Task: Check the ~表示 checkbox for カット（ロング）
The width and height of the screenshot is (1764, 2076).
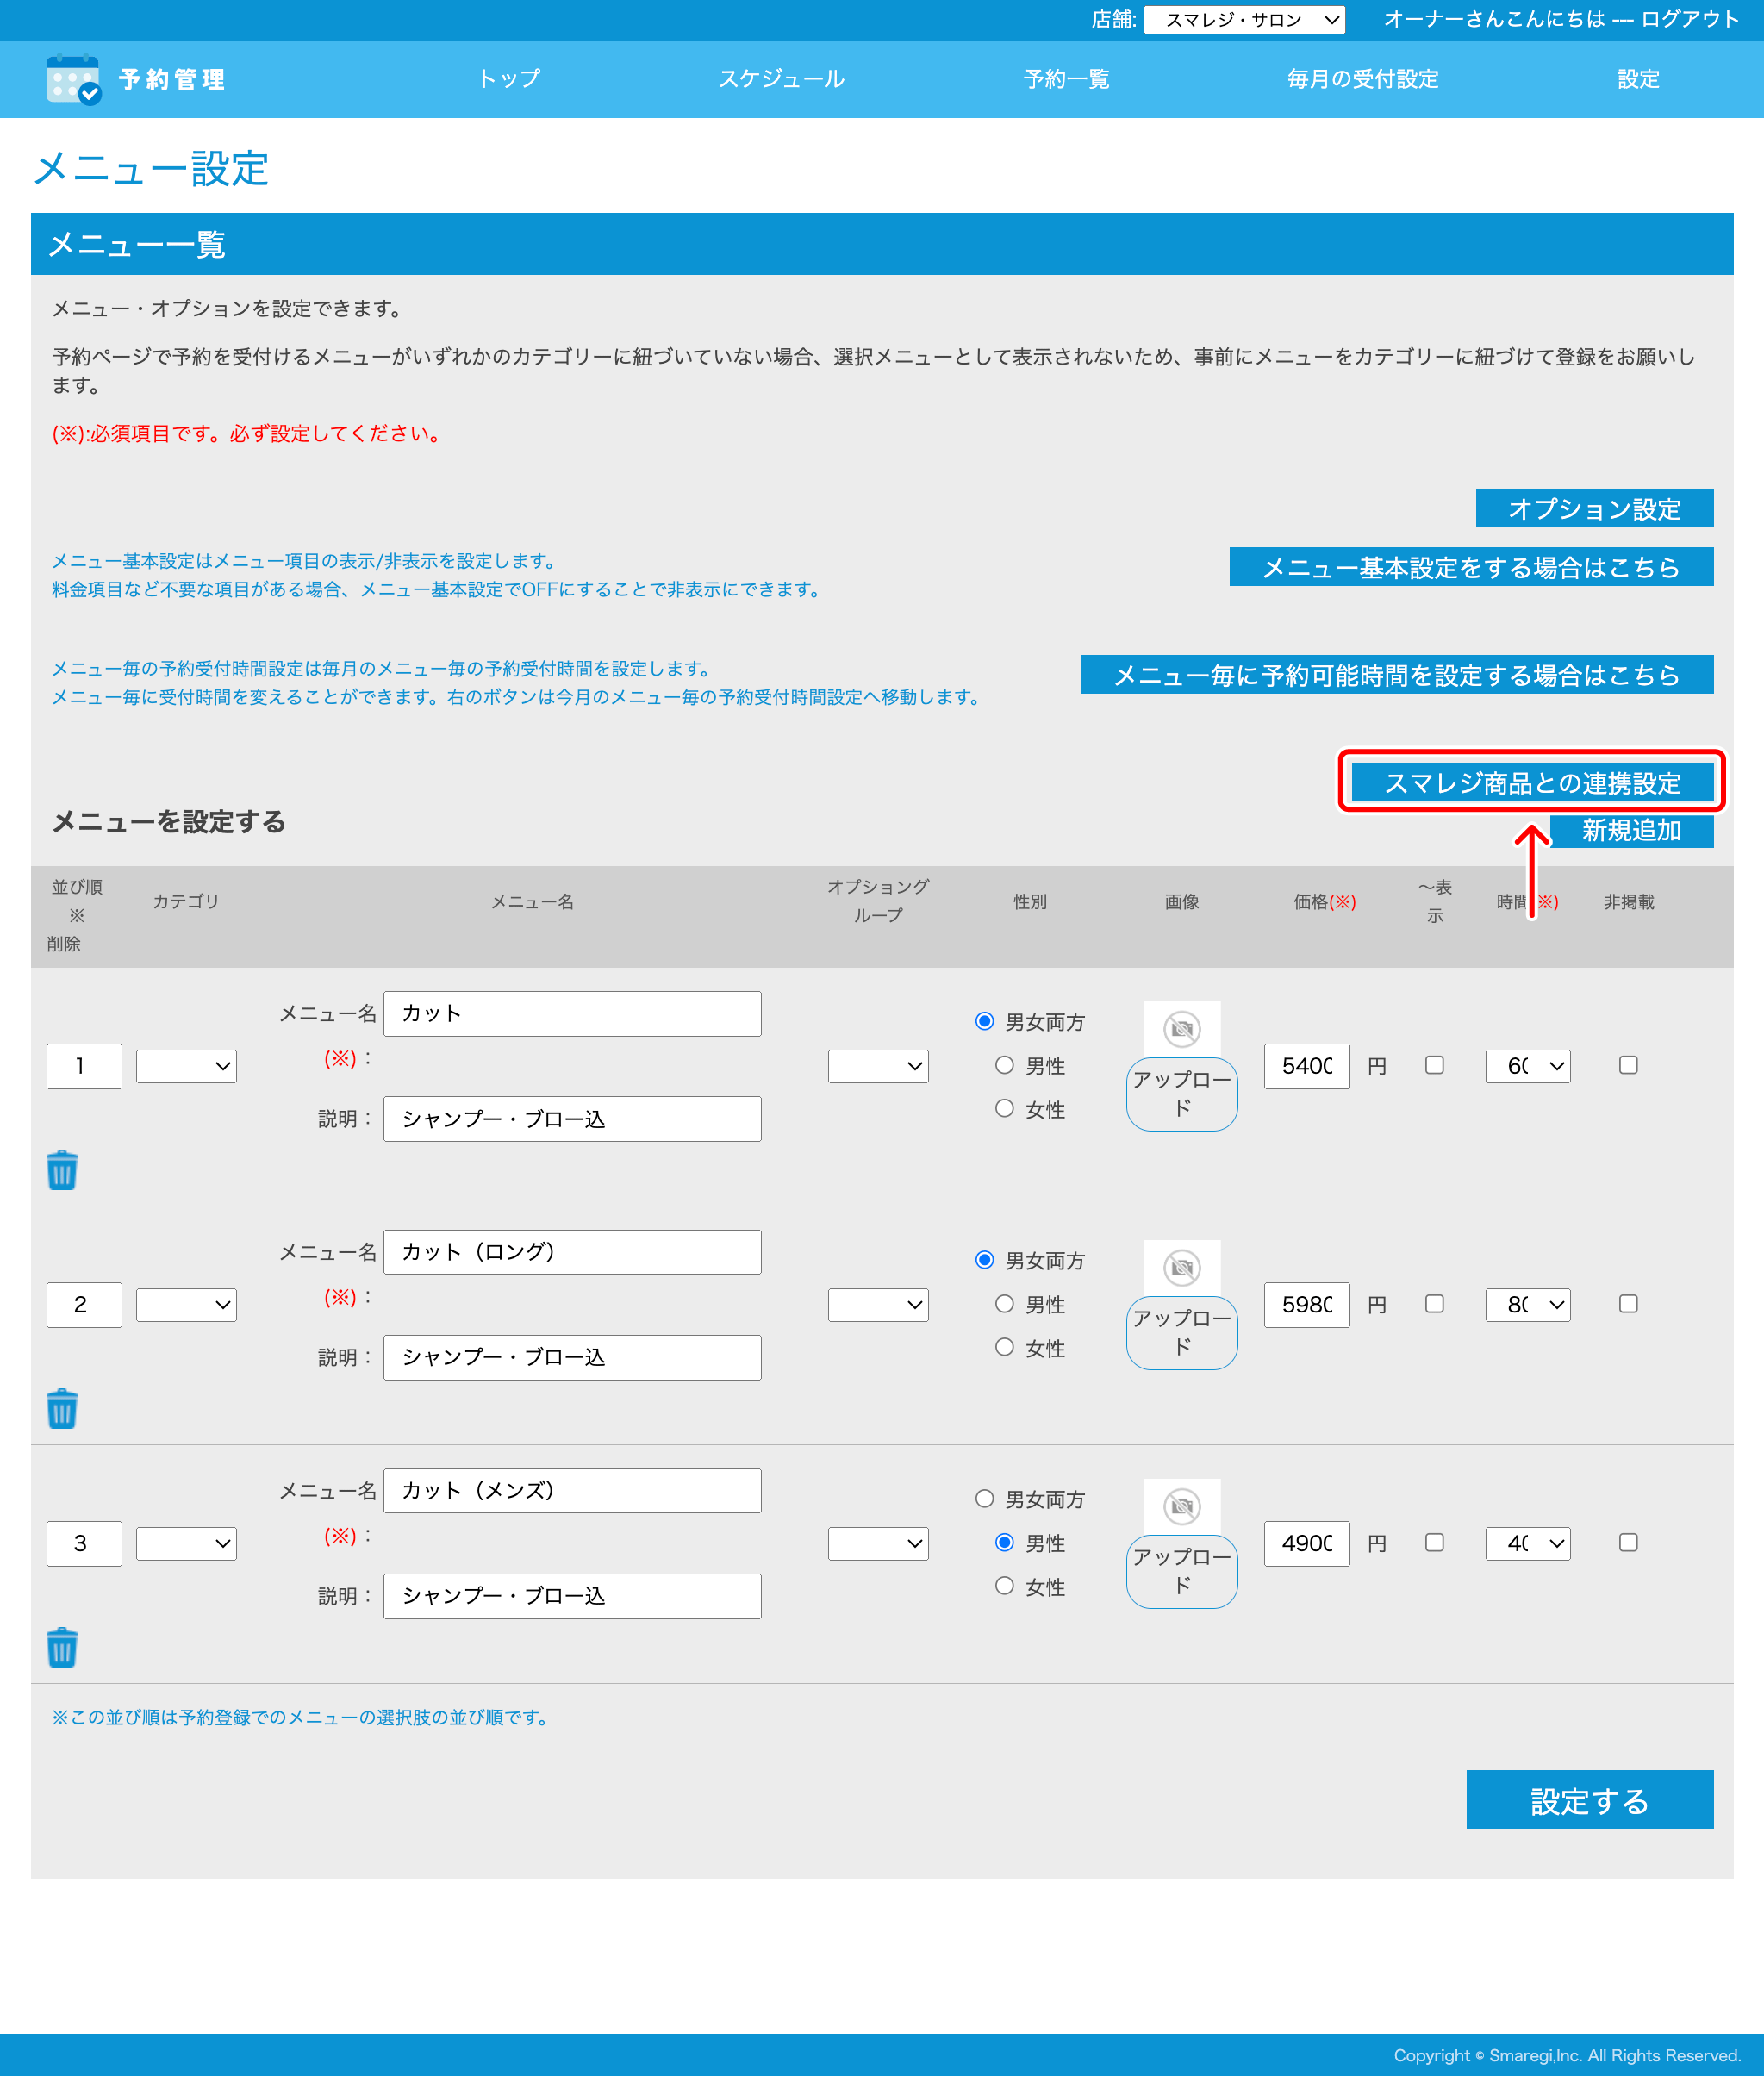Action: click(1434, 1304)
